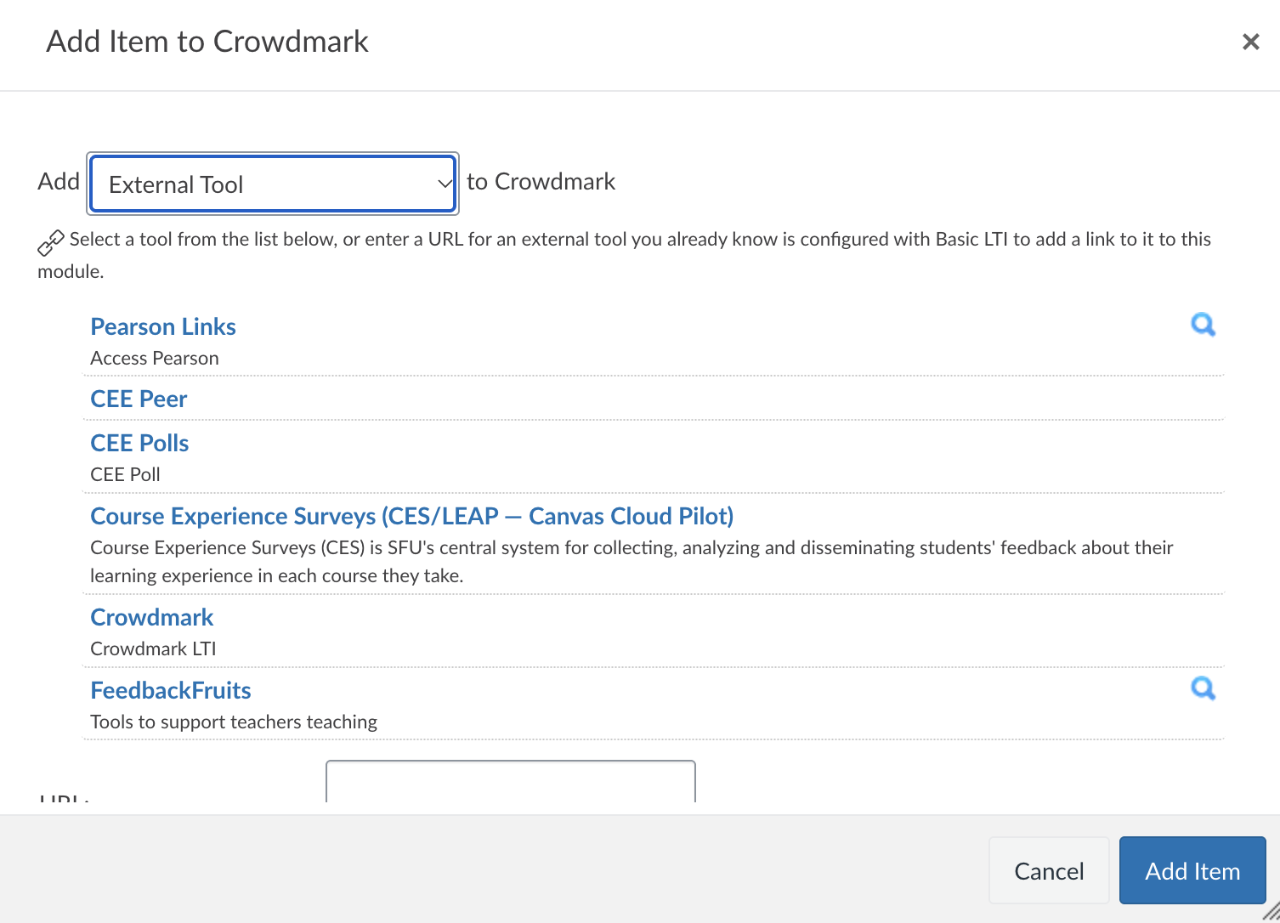The width and height of the screenshot is (1280, 923).
Task: Click the 'Access Pearson' description row
Action: (x=154, y=357)
